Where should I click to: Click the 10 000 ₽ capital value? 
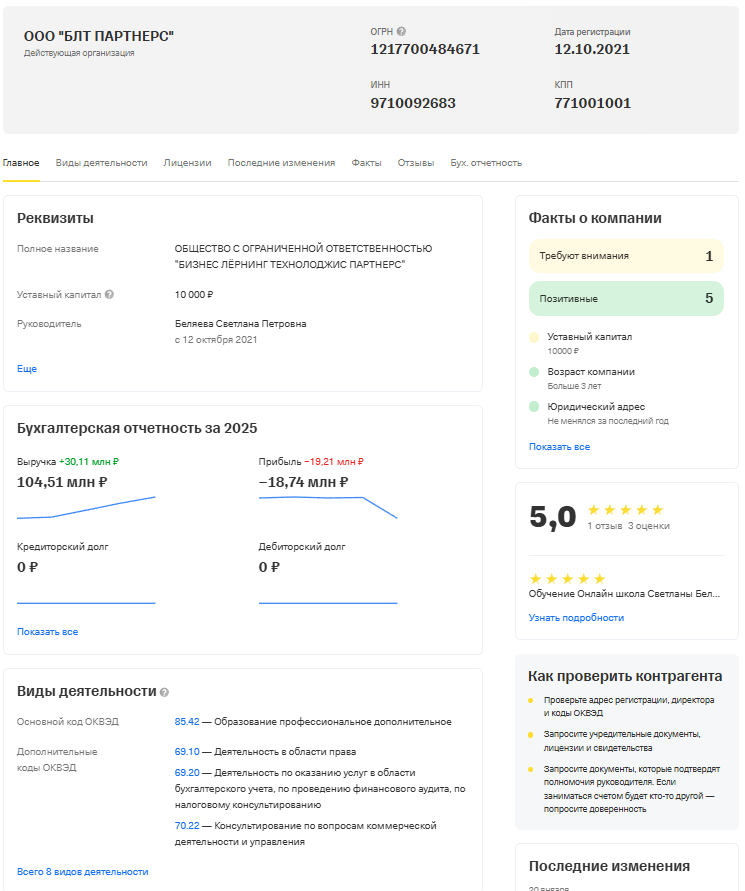(194, 295)
